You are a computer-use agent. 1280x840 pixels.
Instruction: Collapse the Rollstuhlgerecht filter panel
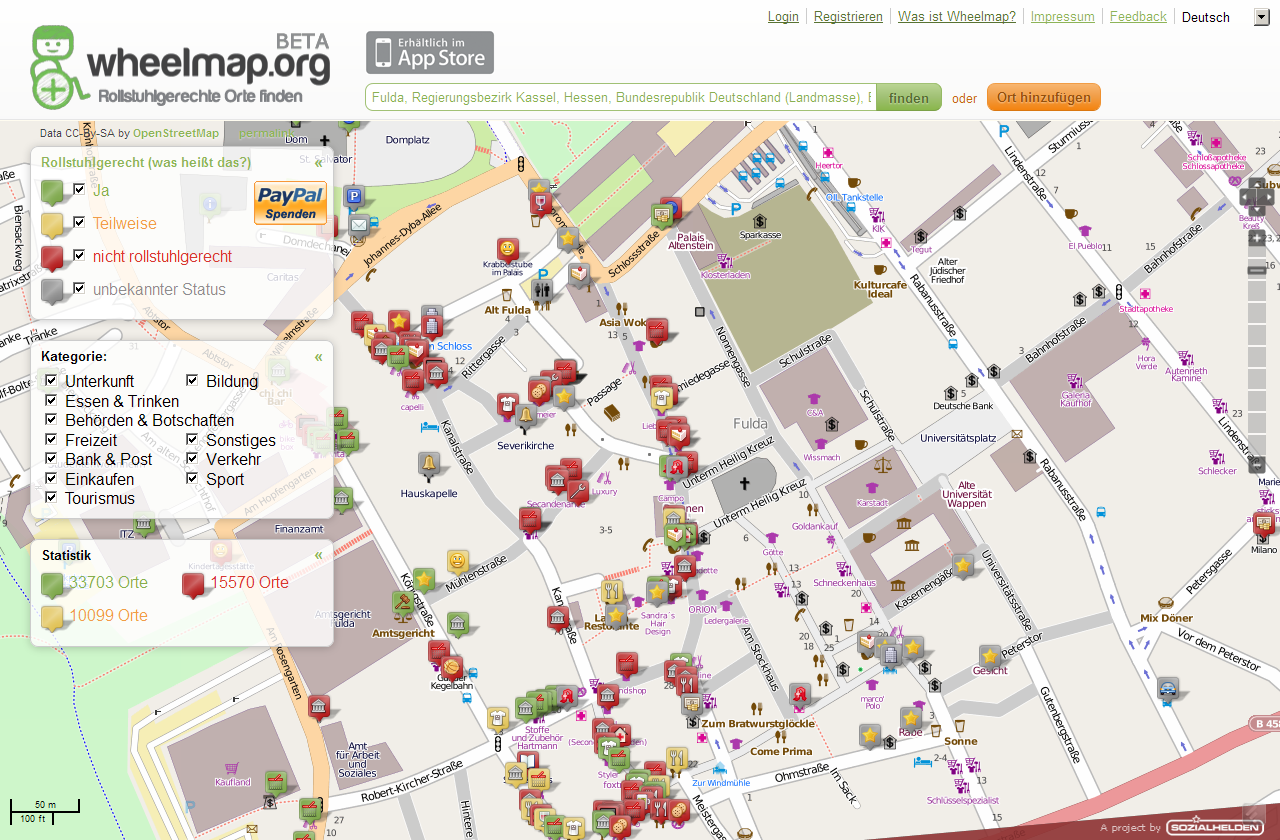[319, 162]
